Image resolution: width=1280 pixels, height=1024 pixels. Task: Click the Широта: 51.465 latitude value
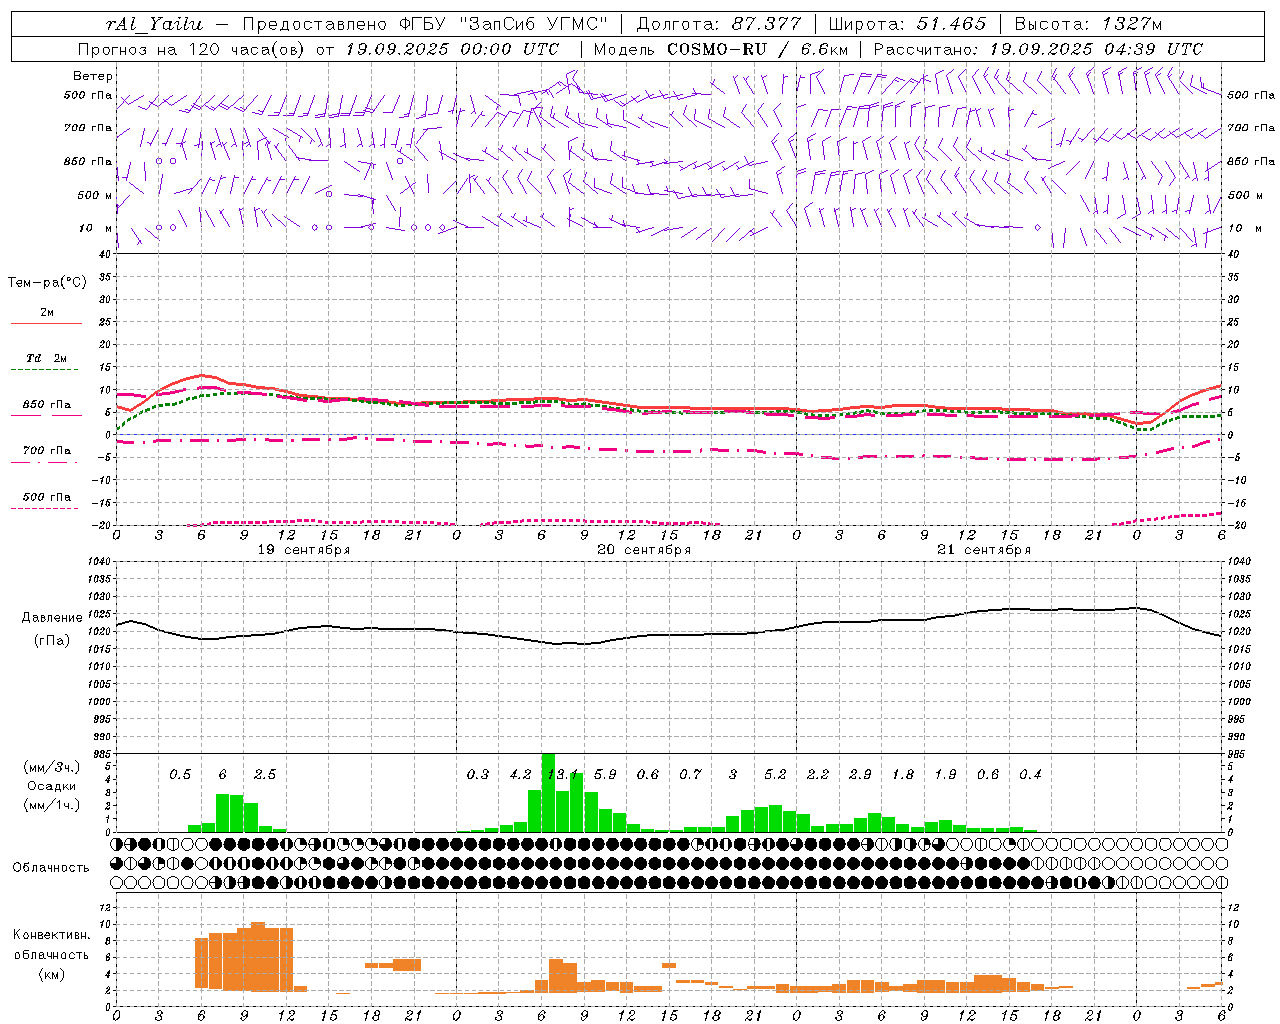[x=907, y=24]
